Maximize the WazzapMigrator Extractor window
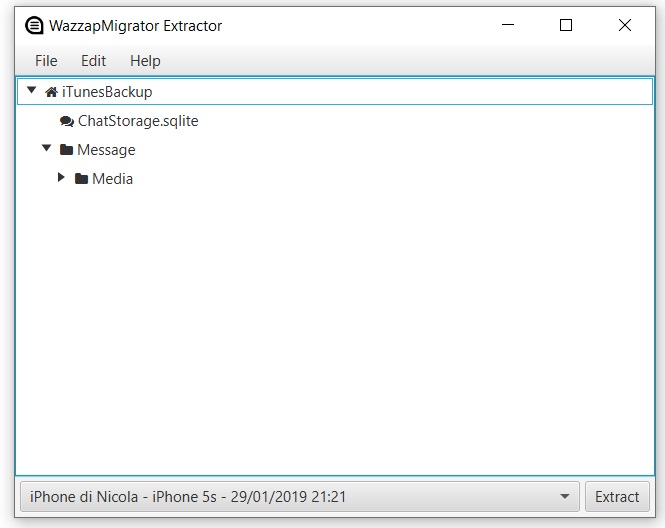Viewport: 665px width, 528px height. coord(566,25)
